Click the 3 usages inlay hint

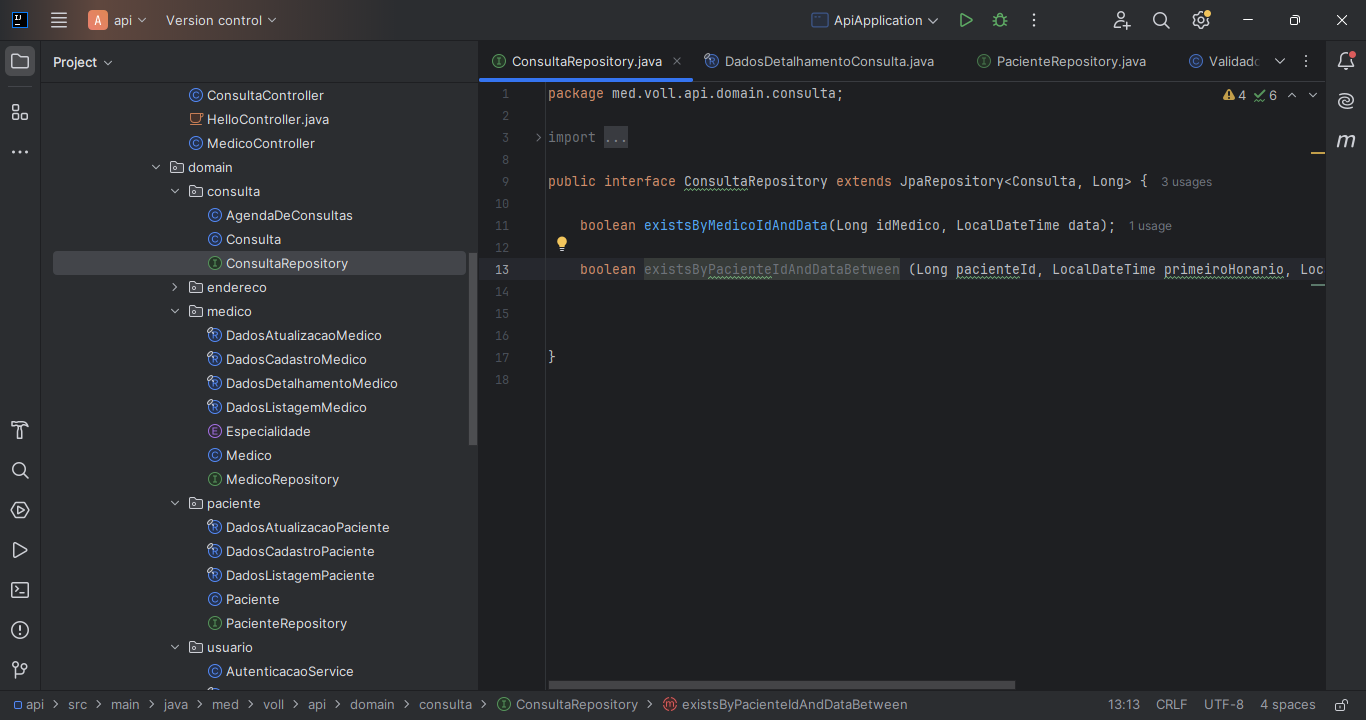point(1186,182)
